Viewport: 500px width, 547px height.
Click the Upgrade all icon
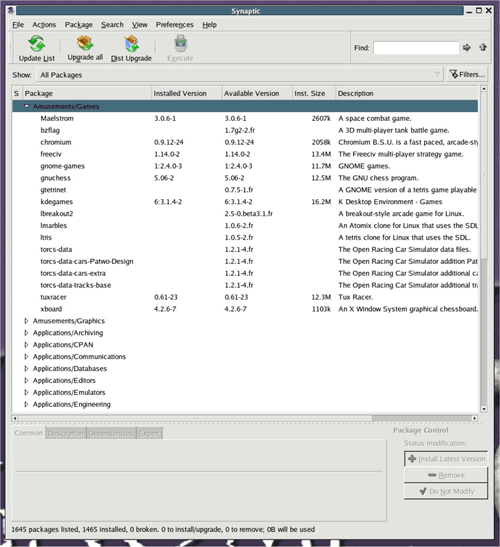[x=85, y=43]
